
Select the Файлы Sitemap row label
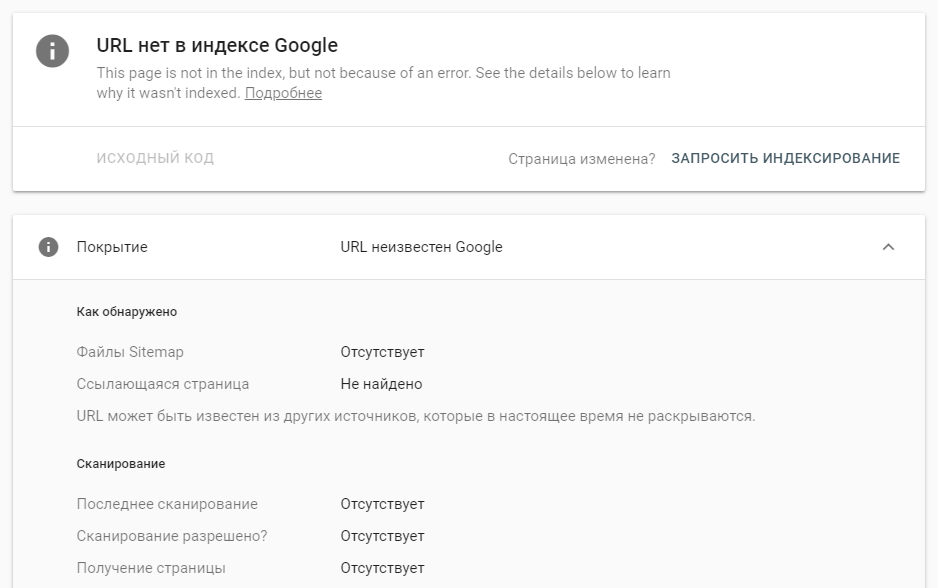(x=130, y=352)
